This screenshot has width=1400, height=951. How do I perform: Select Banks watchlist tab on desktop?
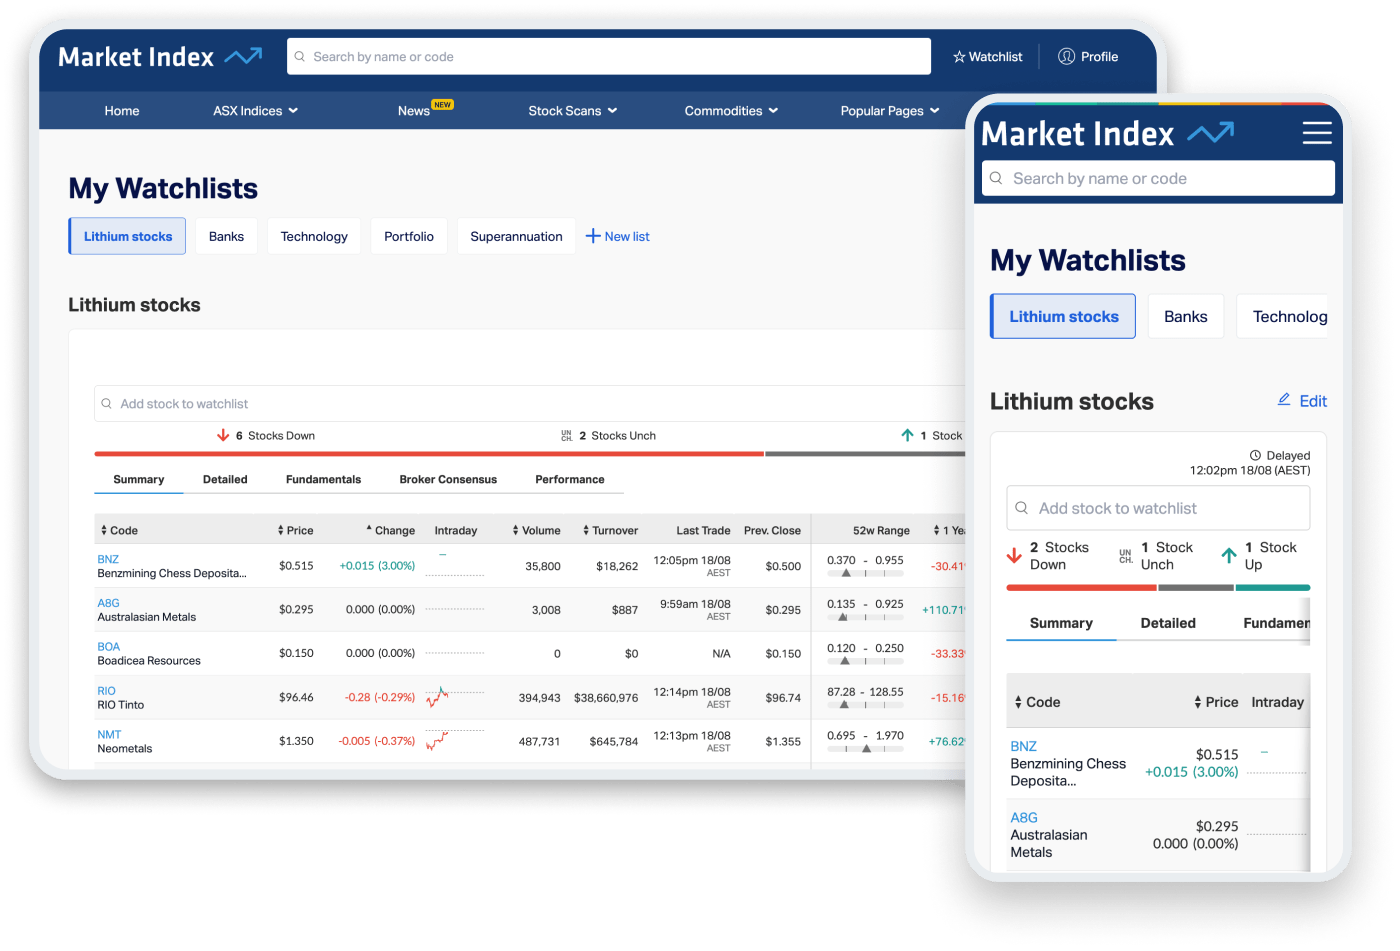coord(226,236)
